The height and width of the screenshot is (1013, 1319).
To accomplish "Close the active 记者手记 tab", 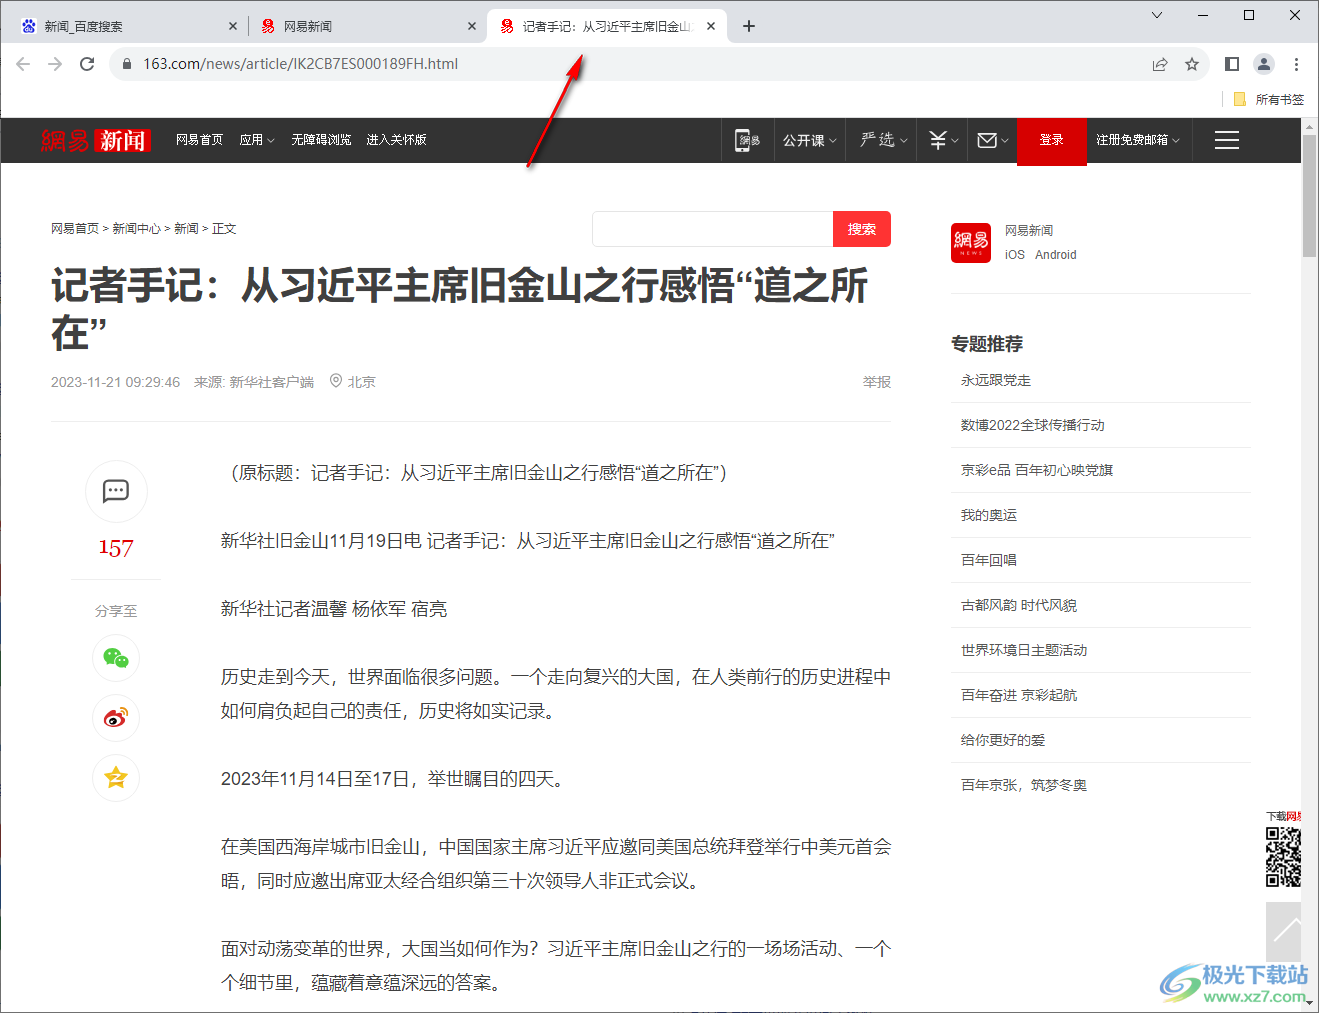I will (711, 26).
